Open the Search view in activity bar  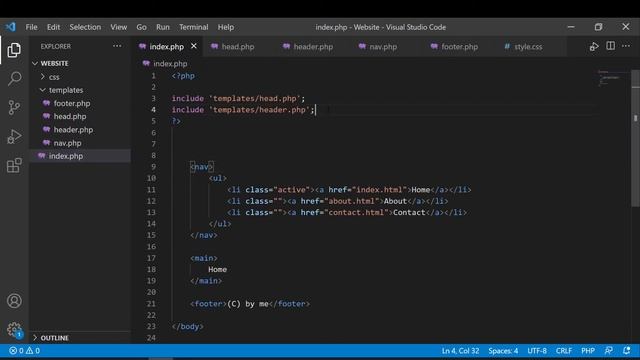pyautogui.click(x=14, y=78)
